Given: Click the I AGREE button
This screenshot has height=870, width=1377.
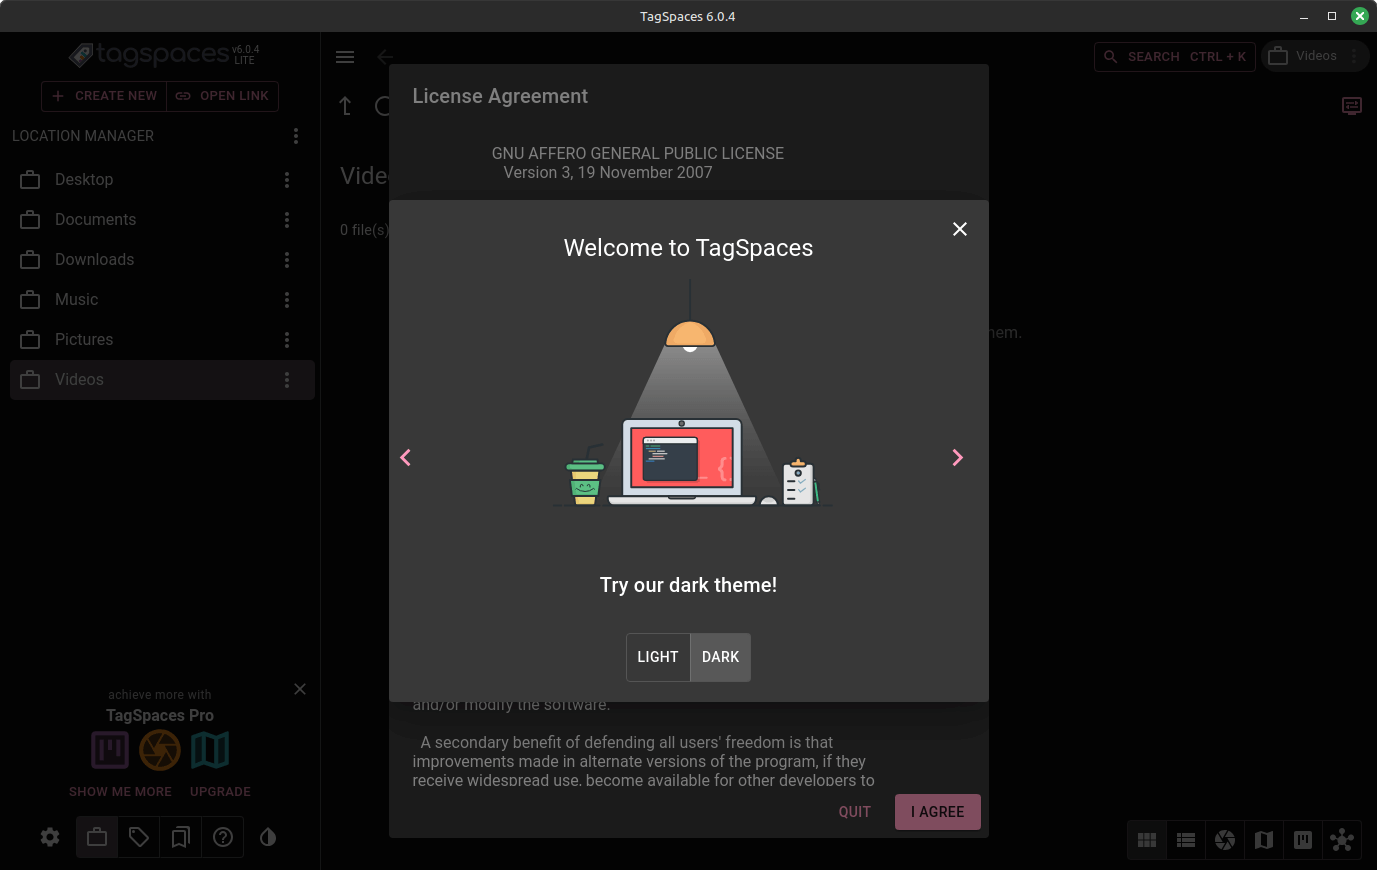Looking at the screenshot, I should 937,812.
